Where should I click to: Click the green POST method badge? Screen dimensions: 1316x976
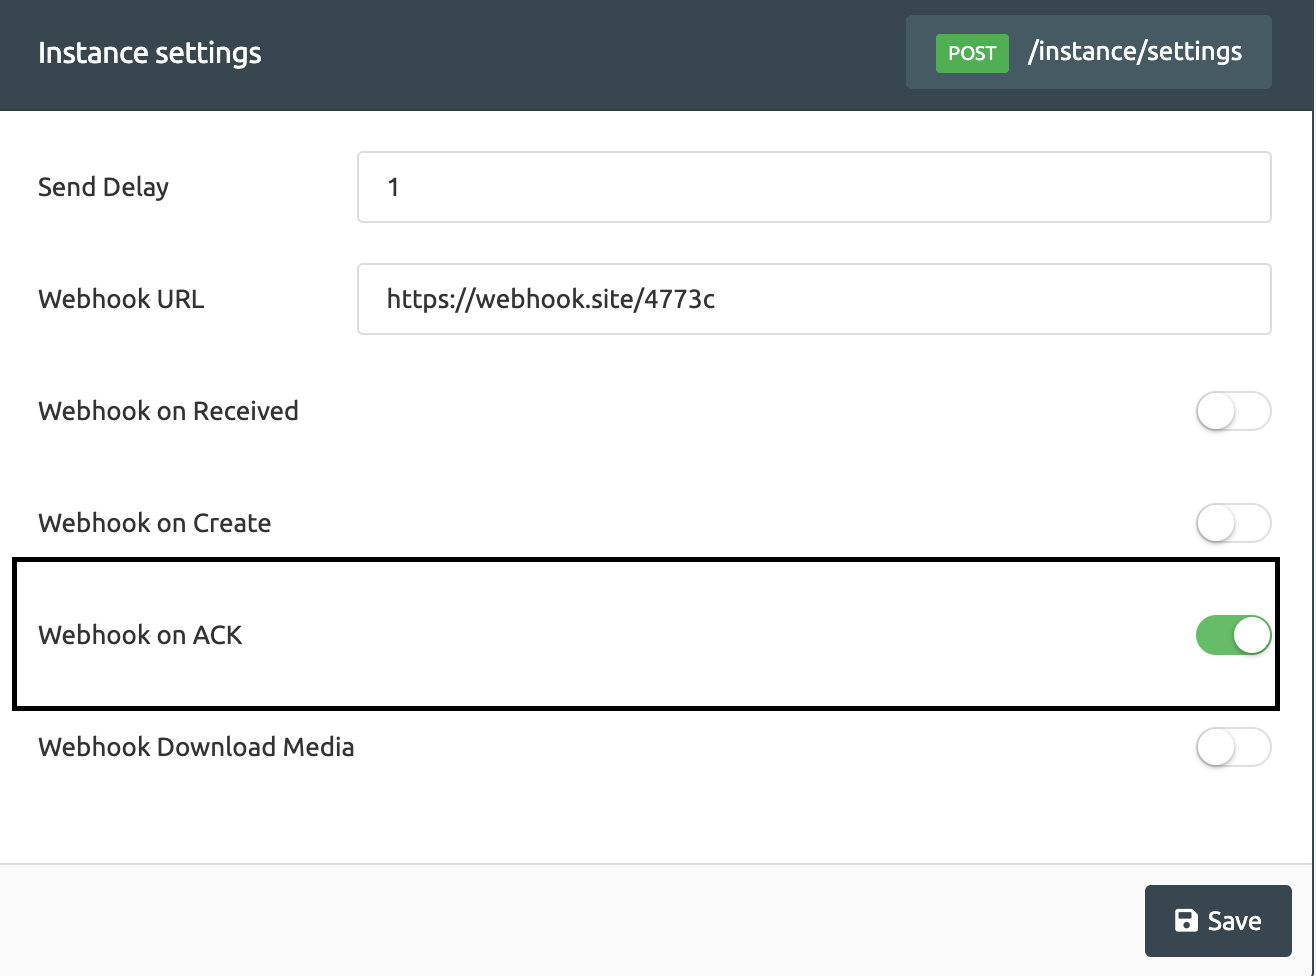[x=971, y=53]
